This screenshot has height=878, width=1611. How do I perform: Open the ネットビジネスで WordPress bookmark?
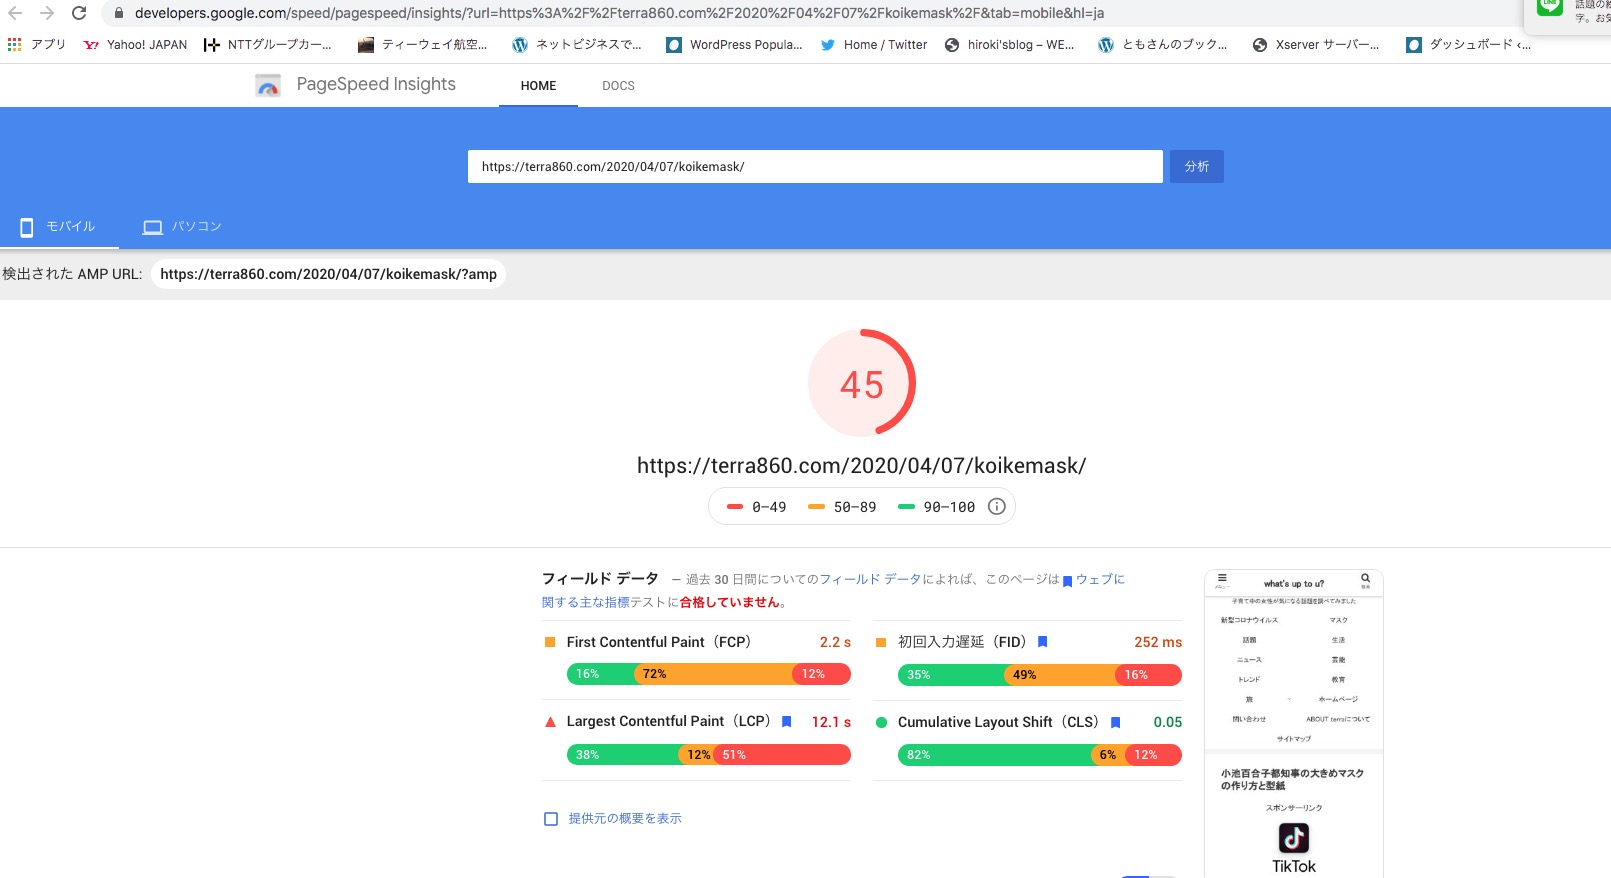pyautogui.click(x=577, y=45)
